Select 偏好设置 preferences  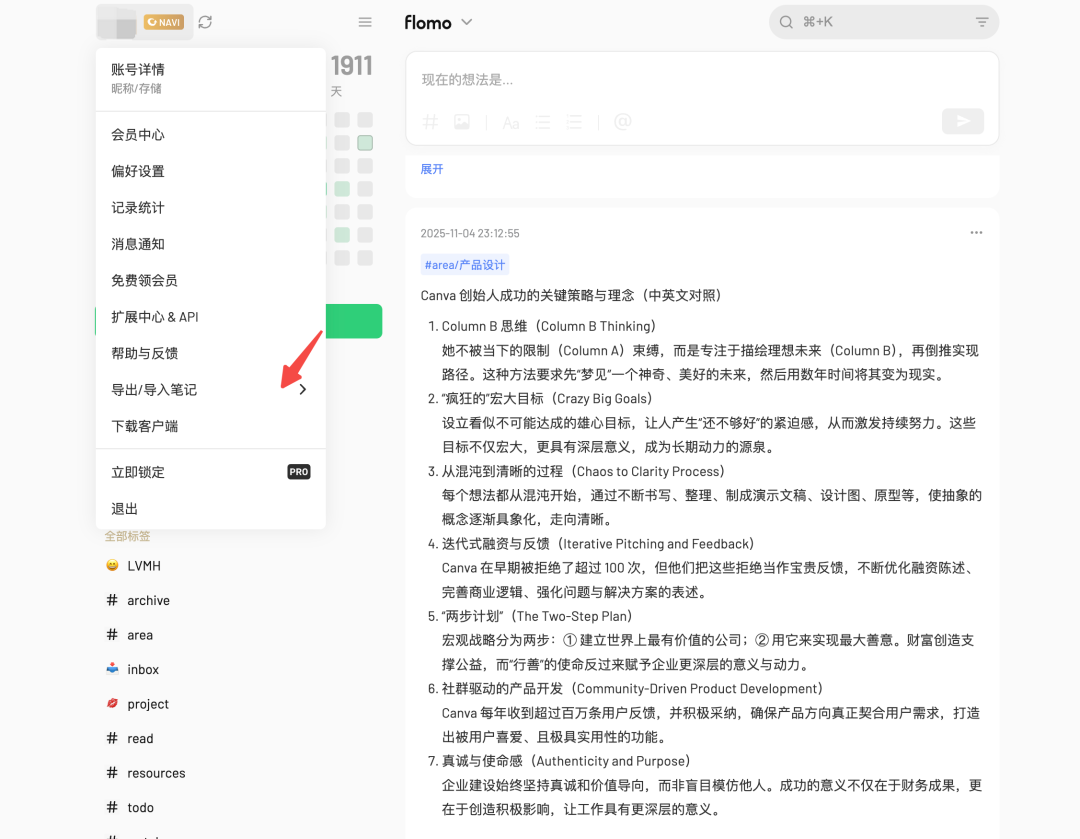click(211, 172)
